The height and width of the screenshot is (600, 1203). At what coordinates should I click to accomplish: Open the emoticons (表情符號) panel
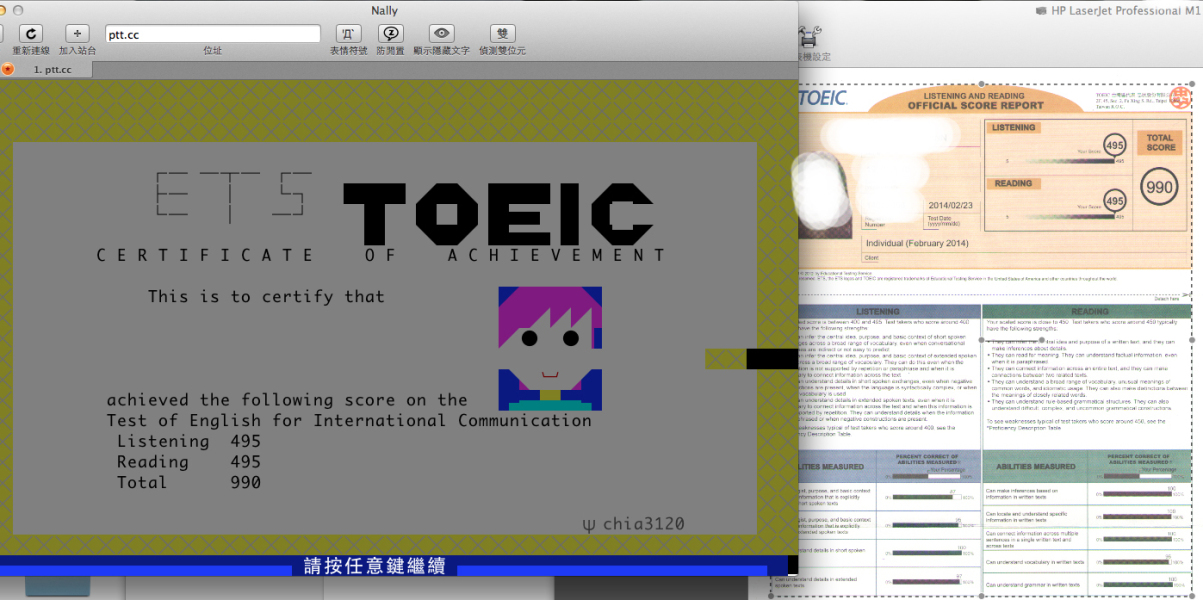349,34
